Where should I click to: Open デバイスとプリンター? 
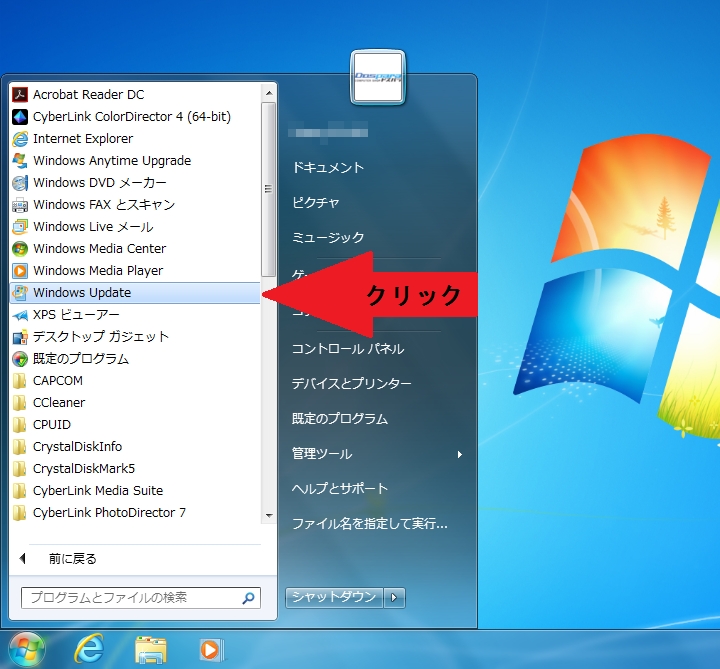[x=352, y=383]
